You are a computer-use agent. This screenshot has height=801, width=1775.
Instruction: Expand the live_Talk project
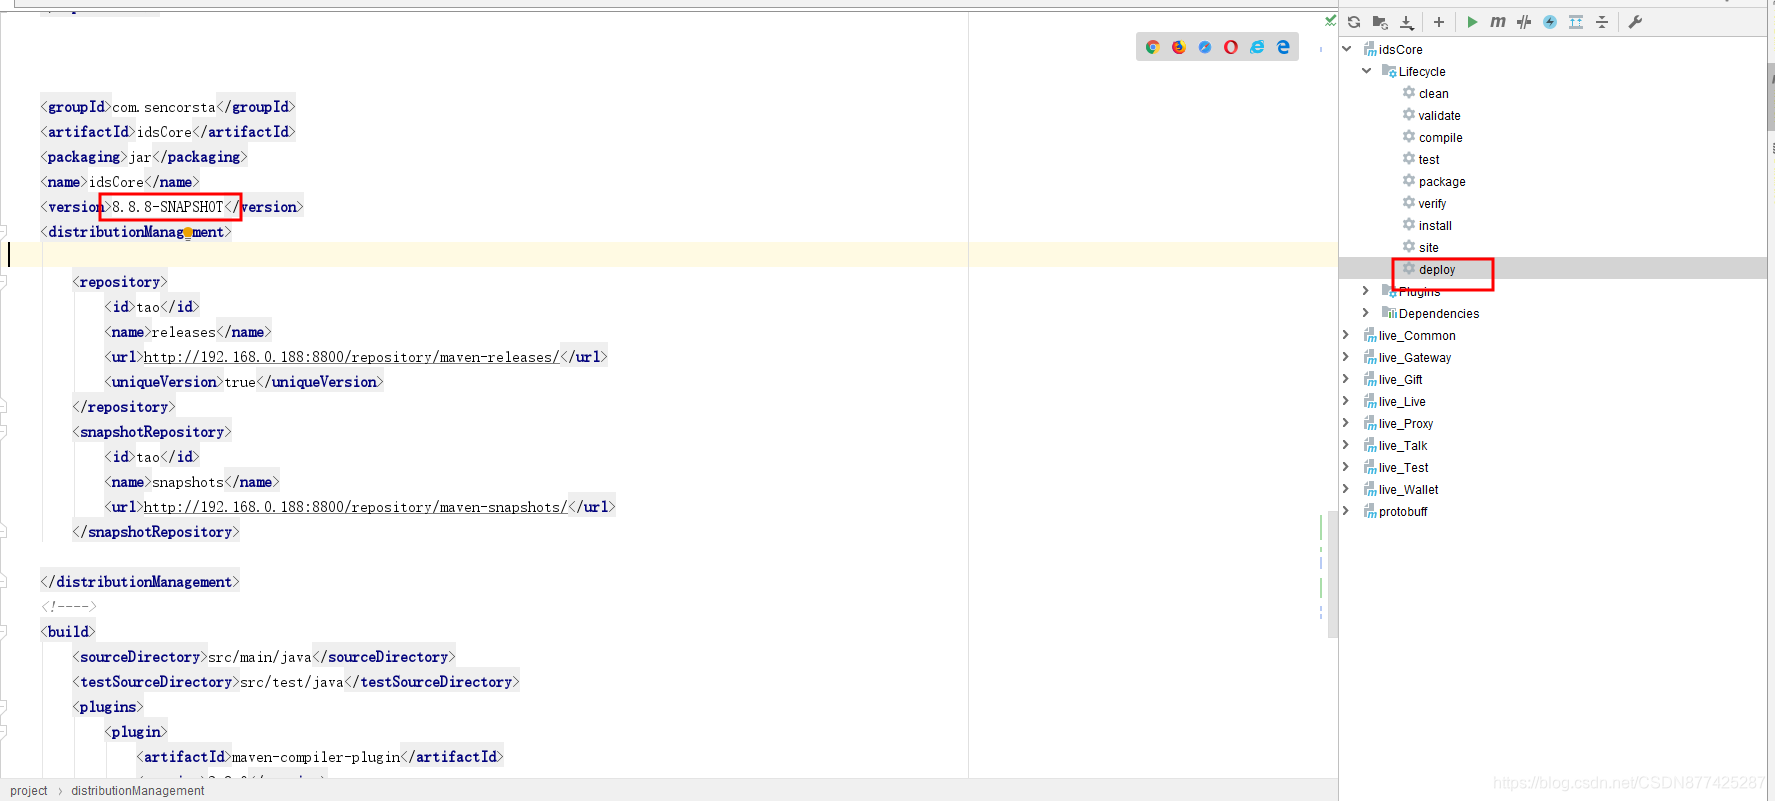pyautogui.click(x=1346, y=445)
